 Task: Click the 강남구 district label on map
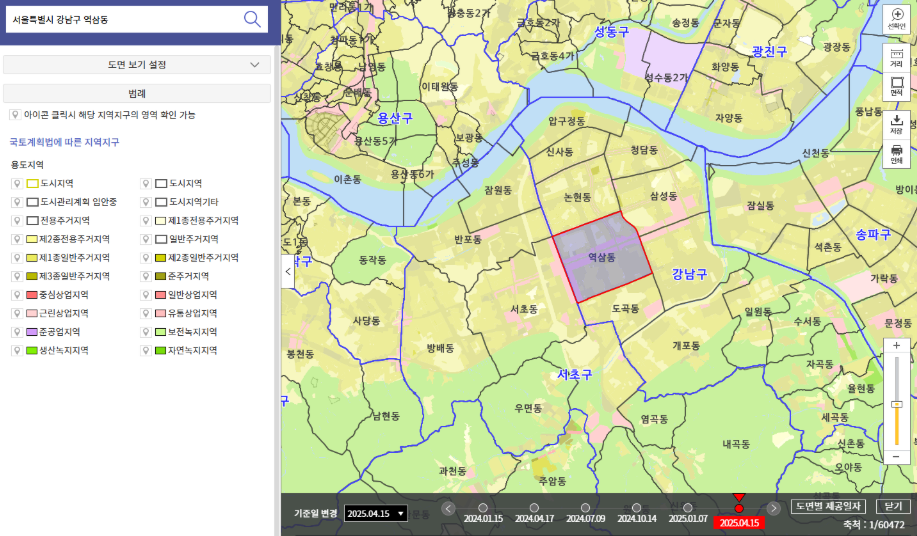[x=689, y=274]
